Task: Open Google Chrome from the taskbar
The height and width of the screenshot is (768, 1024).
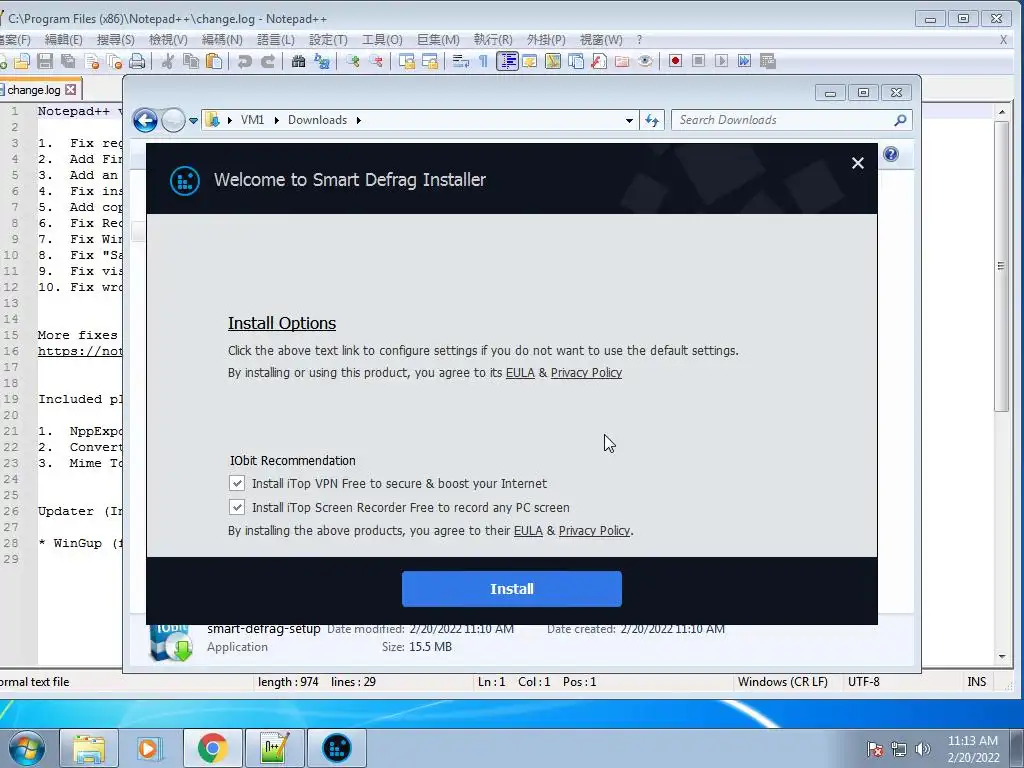Action: coord(212,748)
